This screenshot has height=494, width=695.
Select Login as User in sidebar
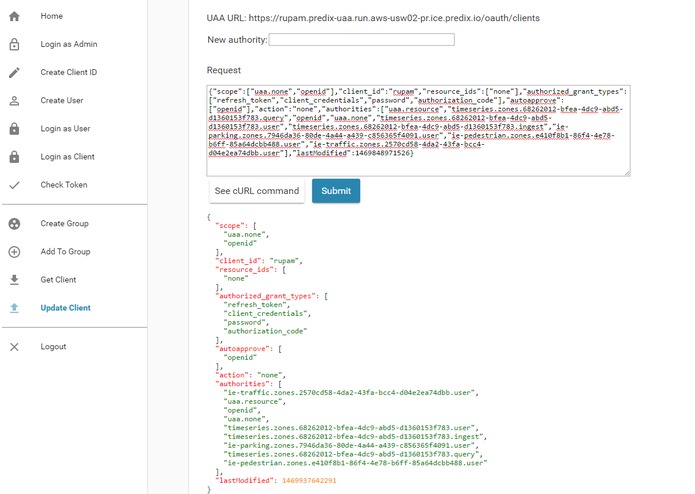coord(65,128)
